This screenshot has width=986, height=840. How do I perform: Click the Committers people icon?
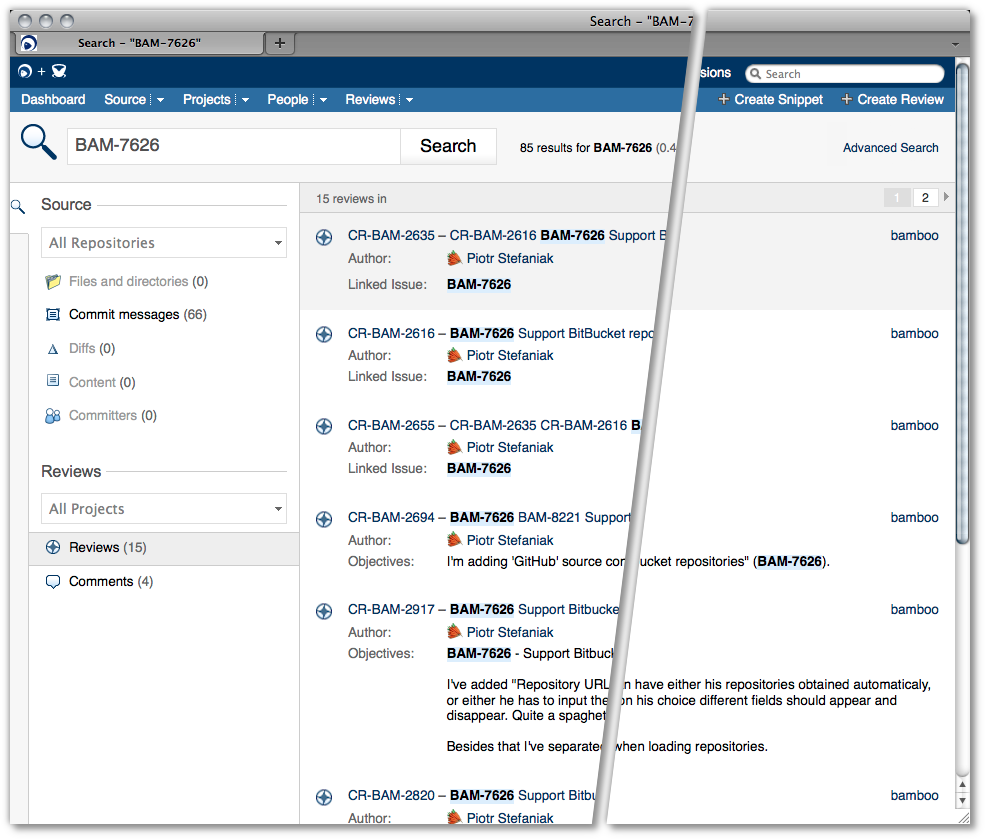[x=53, y=416]
